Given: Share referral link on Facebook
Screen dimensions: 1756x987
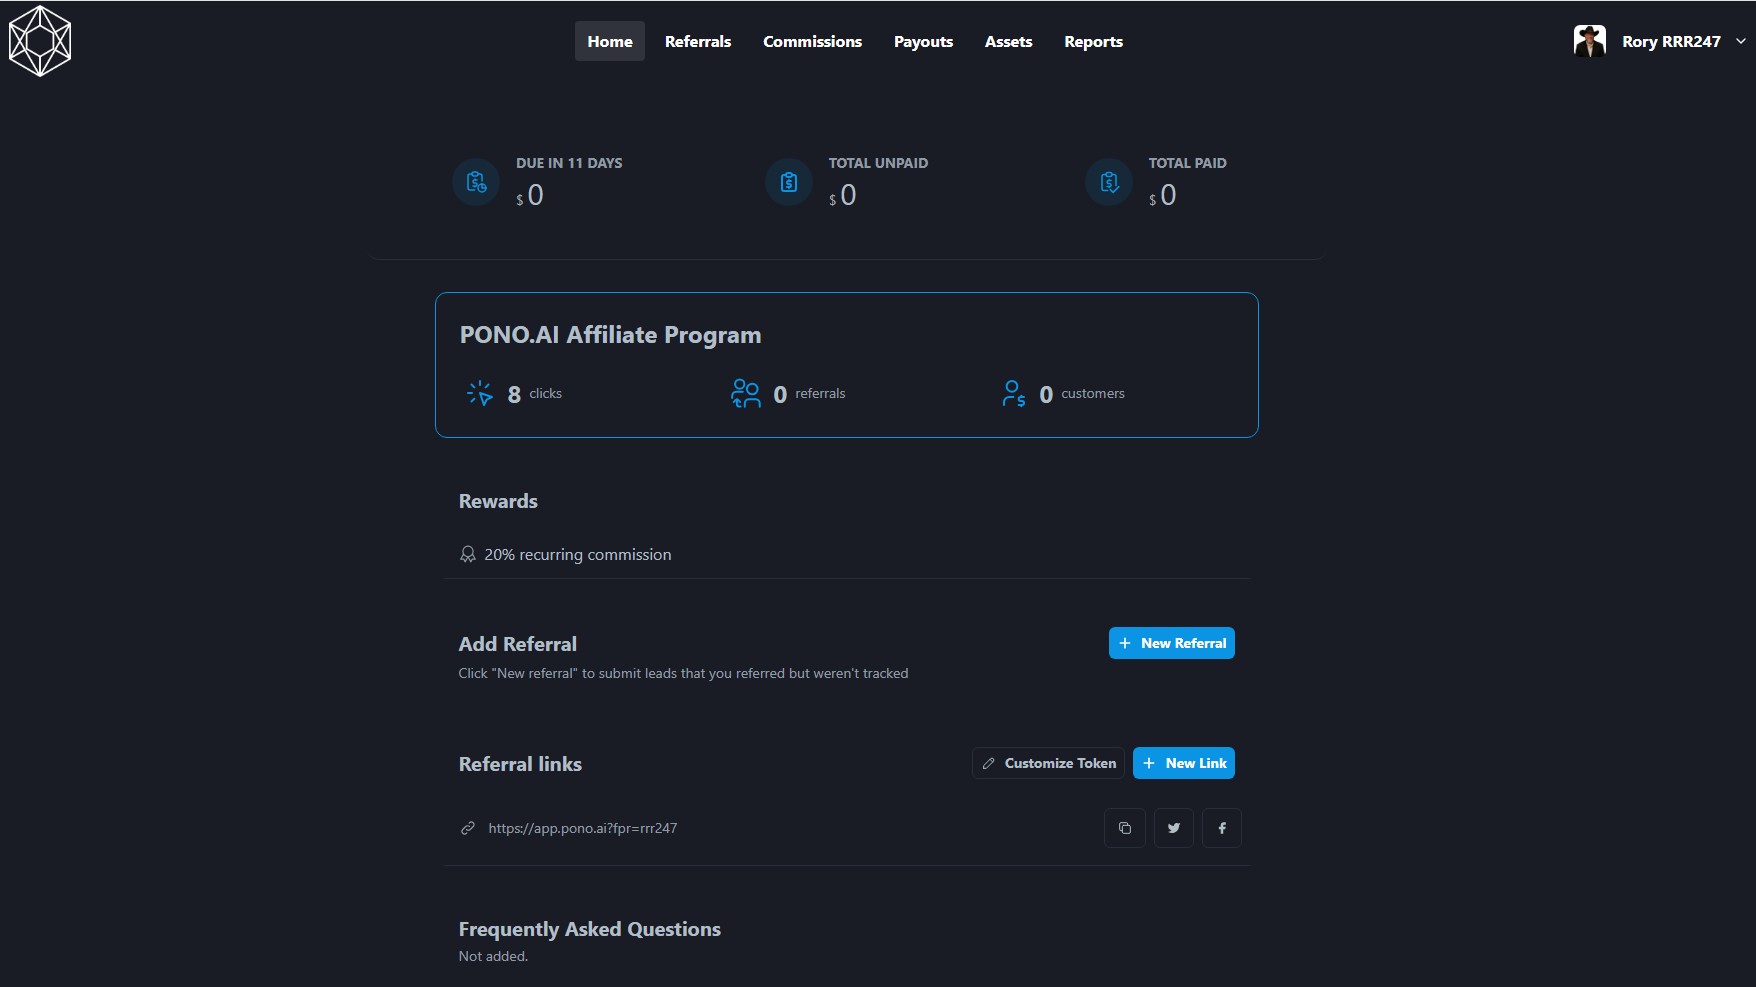Looking at the screenshot, I should pos(1222,828).
